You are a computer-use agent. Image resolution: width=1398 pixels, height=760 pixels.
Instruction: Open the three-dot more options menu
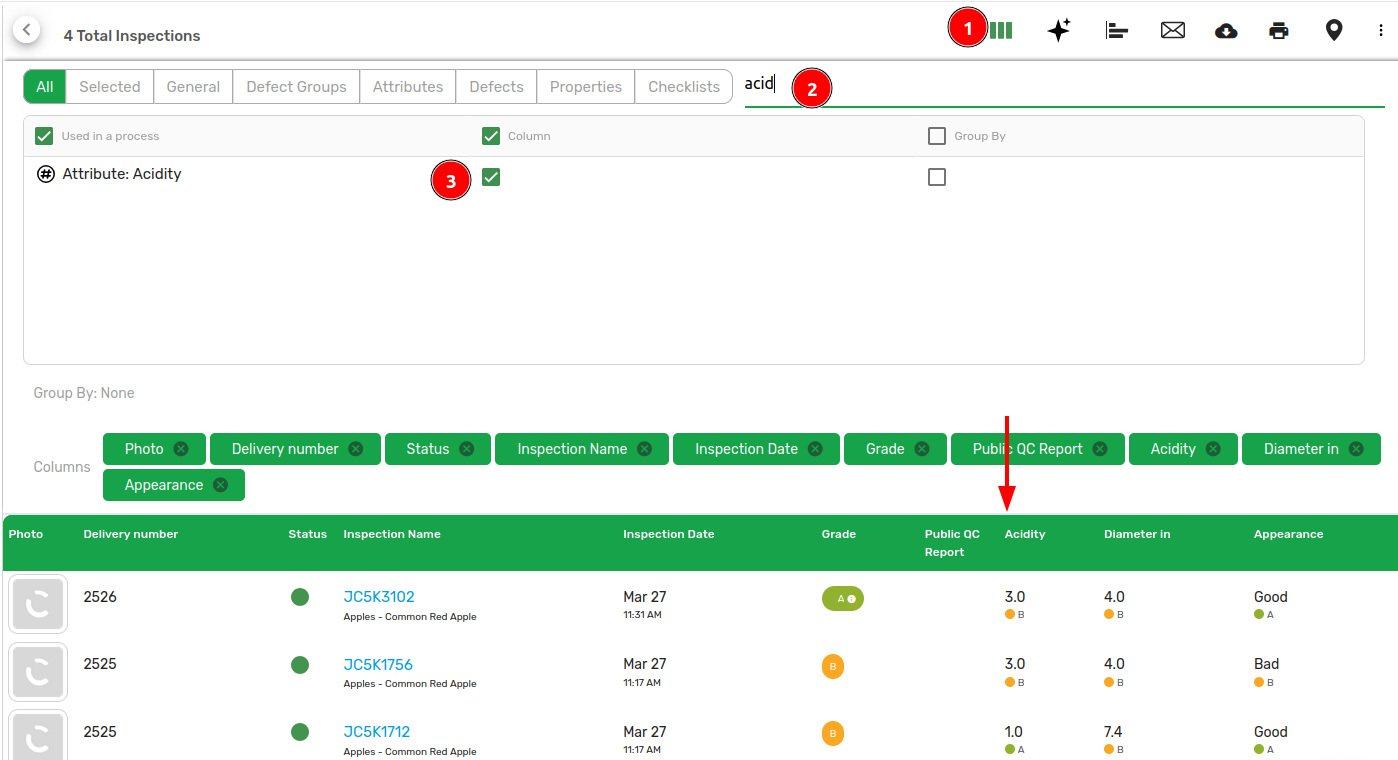tap(1381, 31)
